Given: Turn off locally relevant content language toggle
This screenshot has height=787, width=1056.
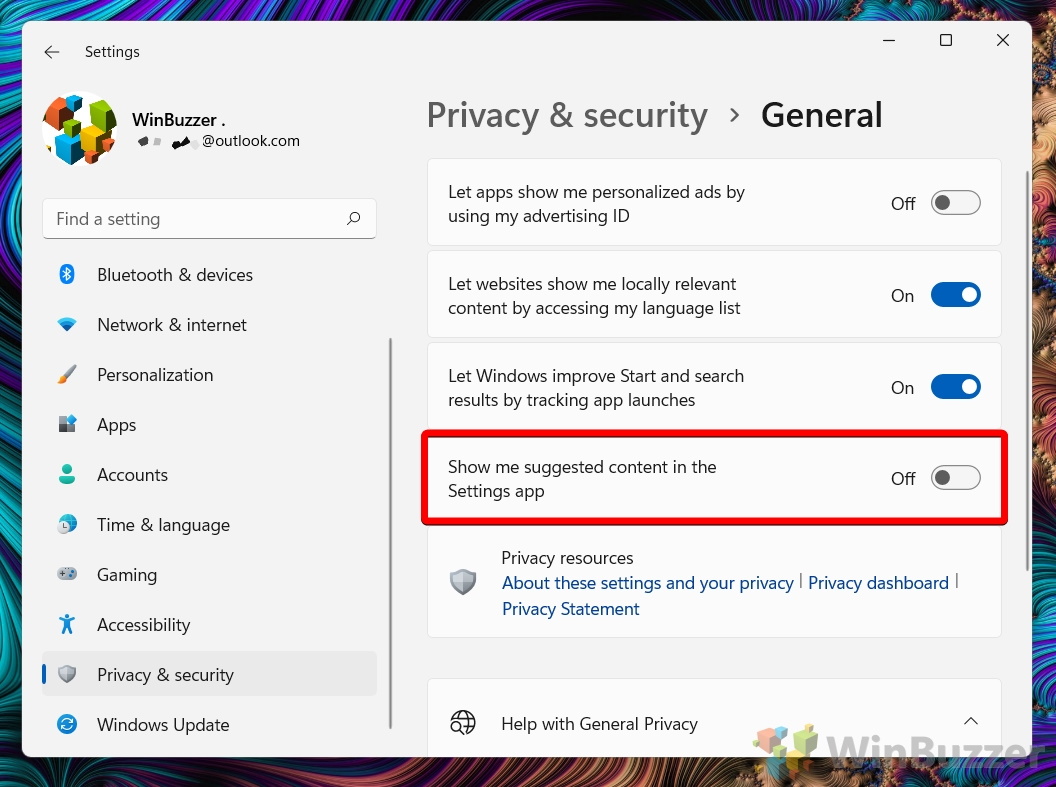Looking at the screenshot, I should (x=955, y=295).
